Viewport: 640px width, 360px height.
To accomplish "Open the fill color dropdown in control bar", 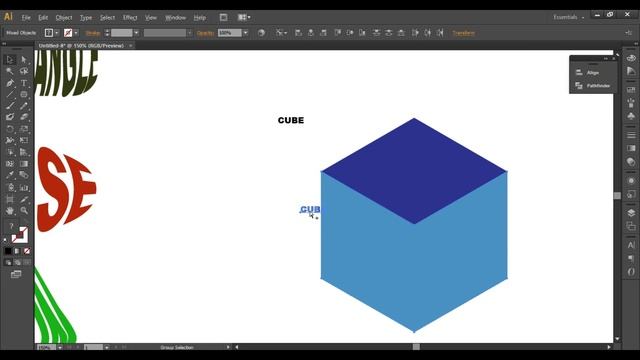I will (56, 33).
